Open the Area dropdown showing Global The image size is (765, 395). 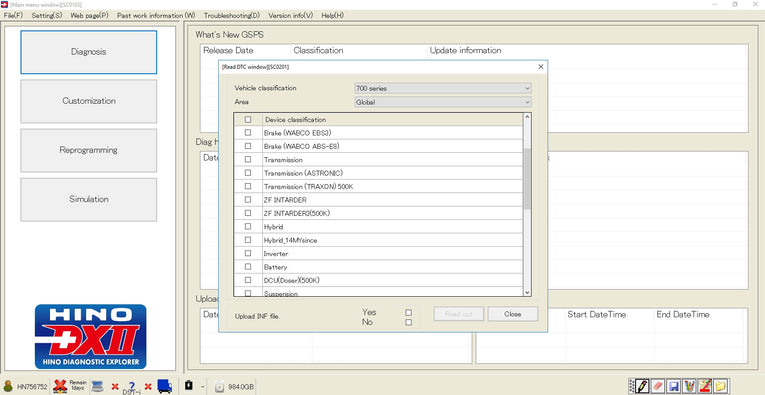(443, 102)
